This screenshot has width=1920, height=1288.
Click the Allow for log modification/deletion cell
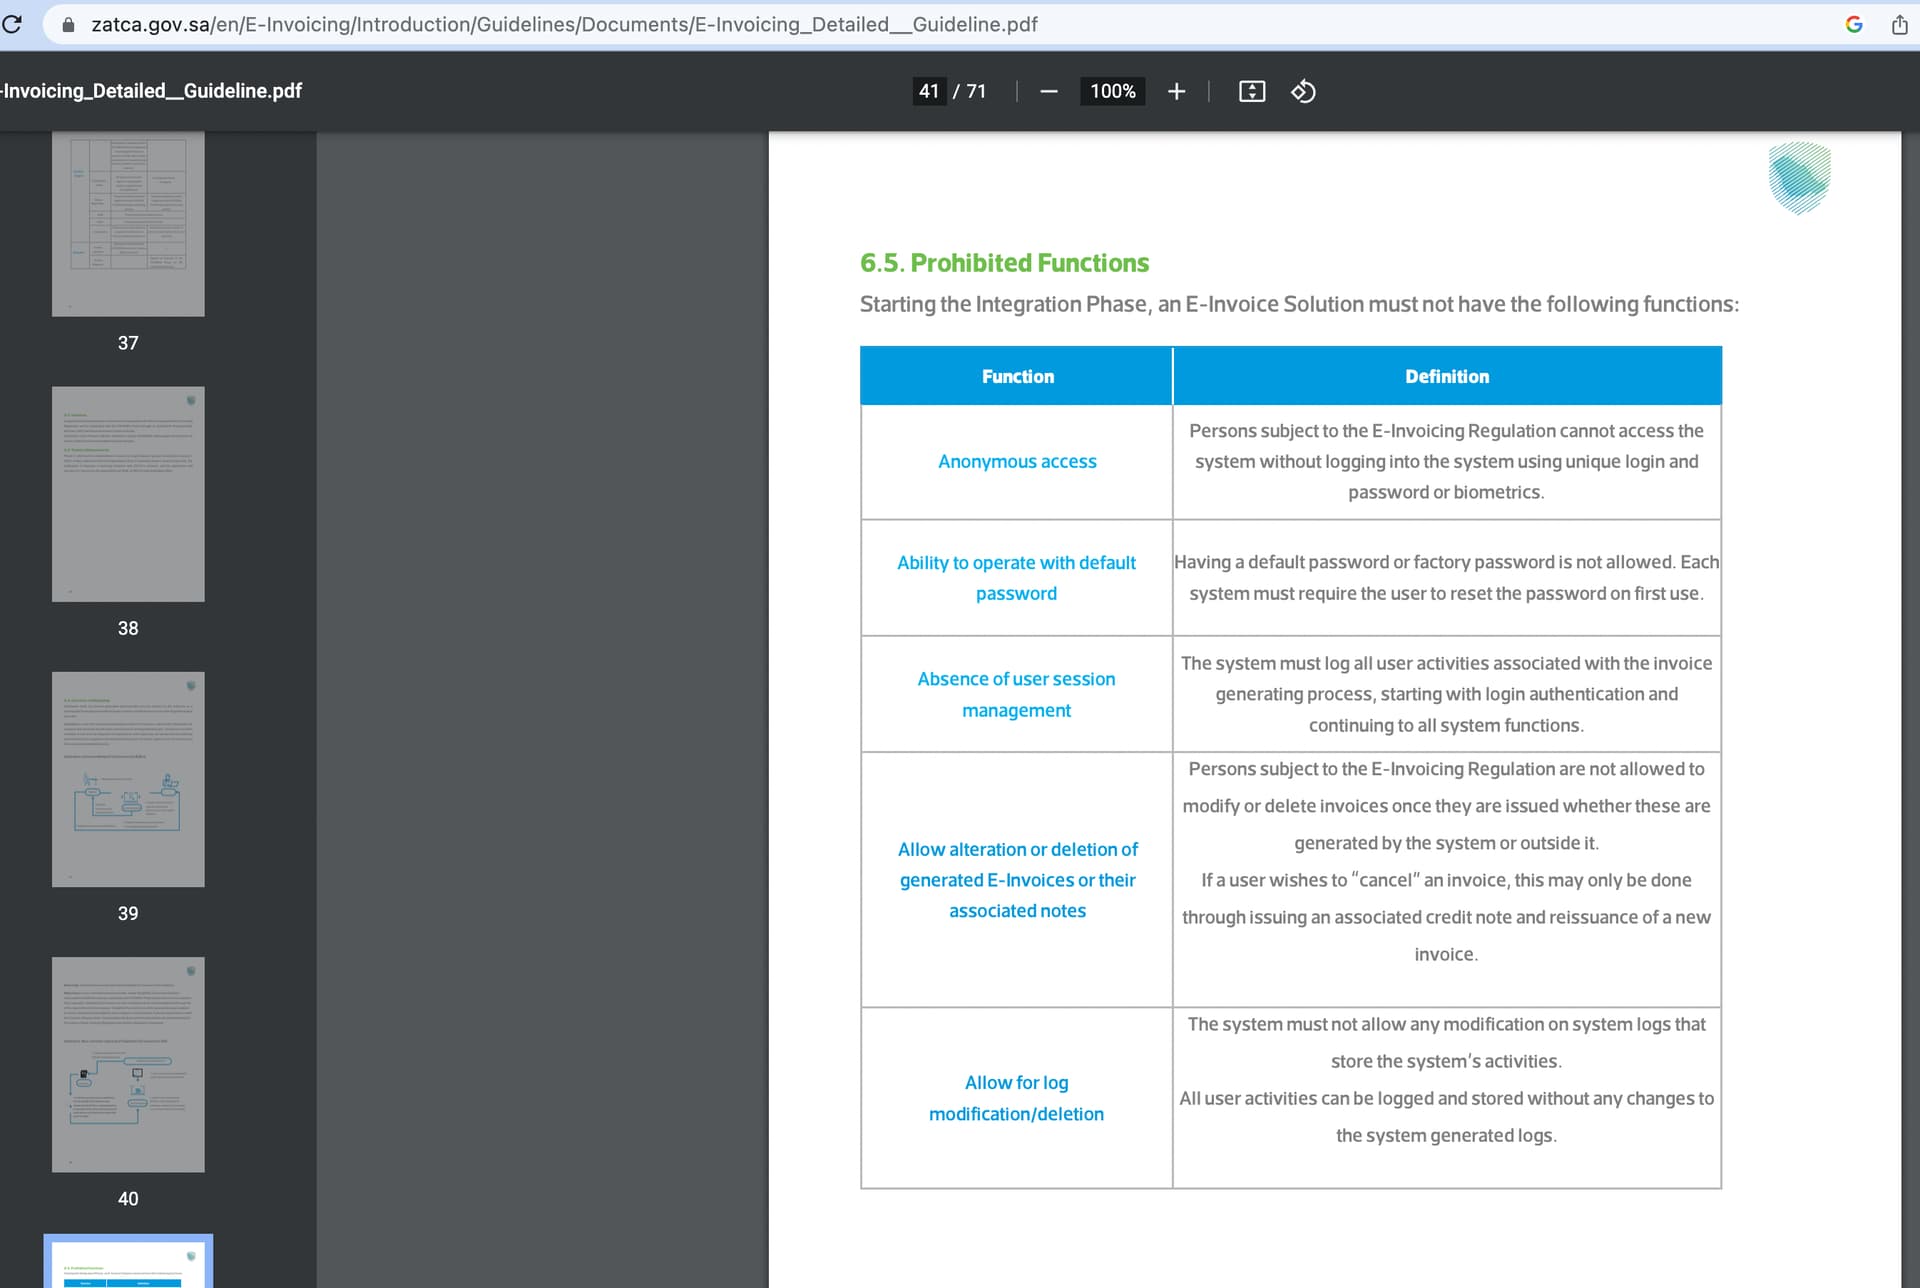1016,1098
